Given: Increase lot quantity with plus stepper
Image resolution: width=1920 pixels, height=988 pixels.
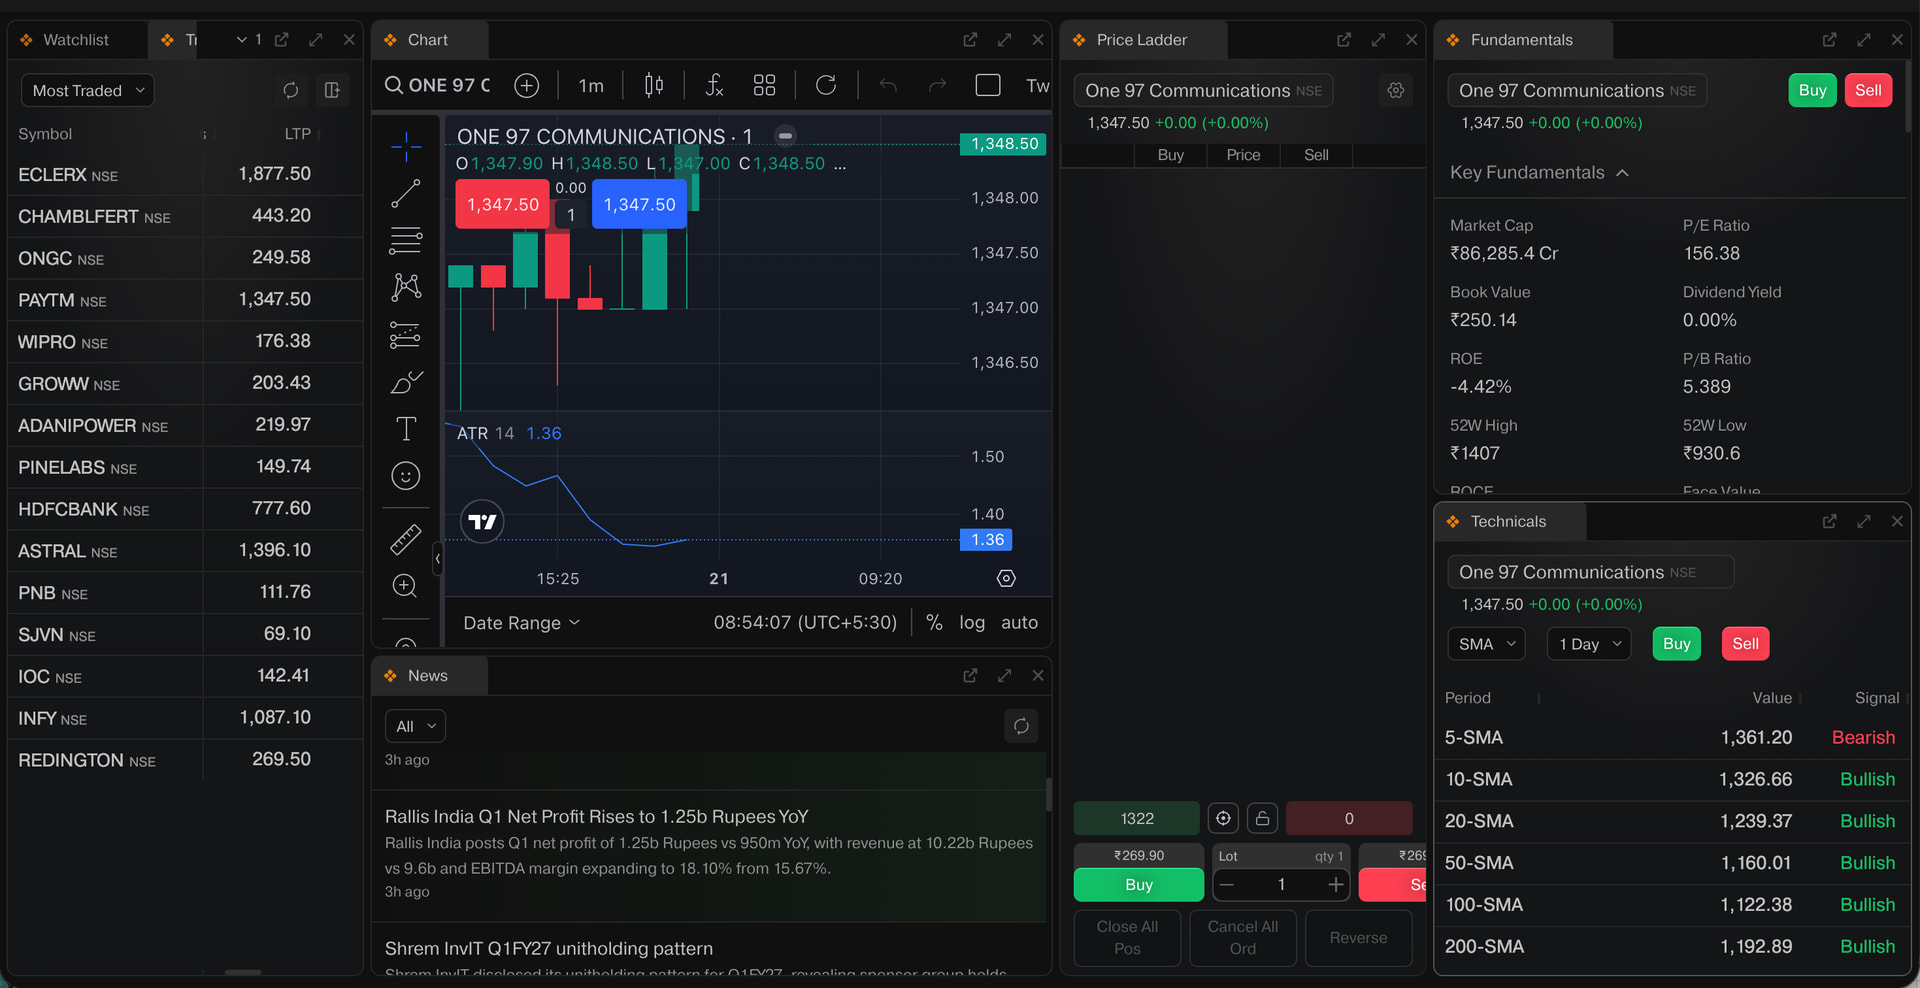Looking at the screenshot, I should pyautogui.click(x=1335, y=884).
